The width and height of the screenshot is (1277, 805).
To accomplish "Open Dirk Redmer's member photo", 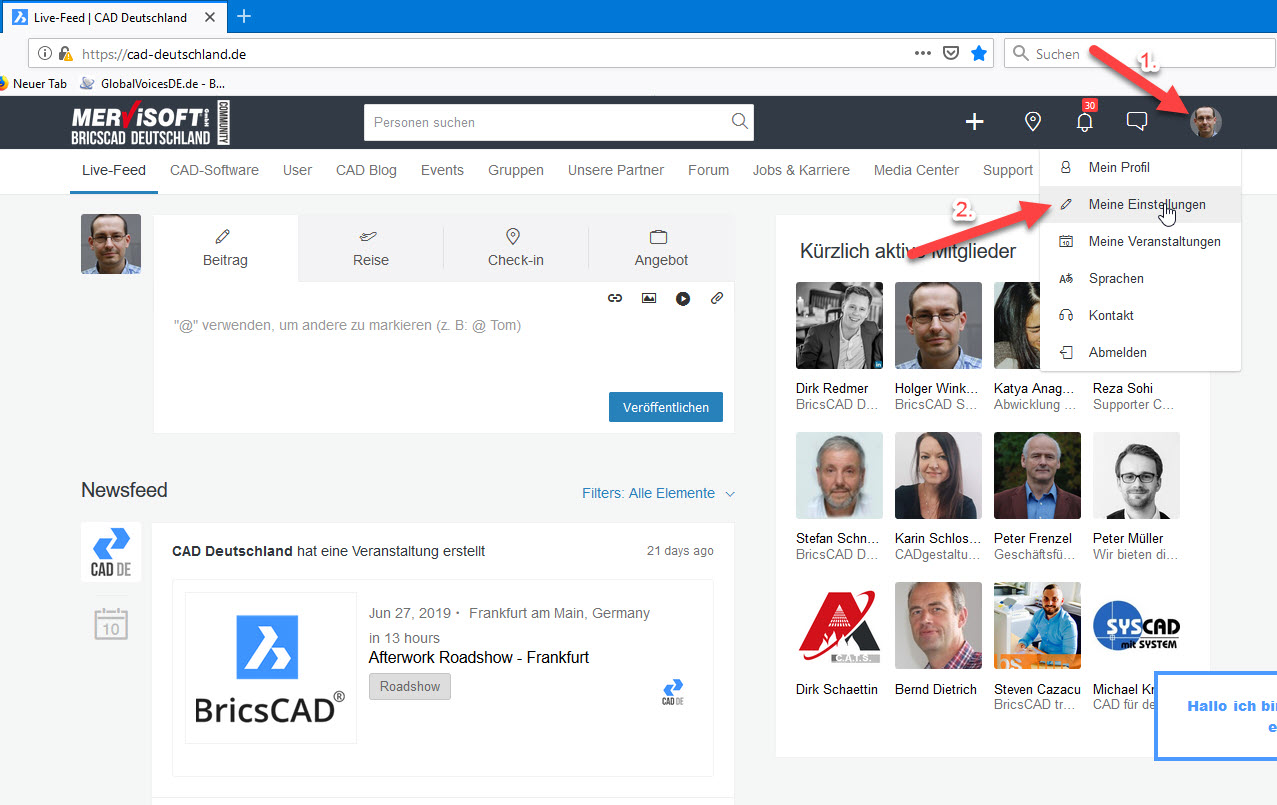I will point(839,326).
